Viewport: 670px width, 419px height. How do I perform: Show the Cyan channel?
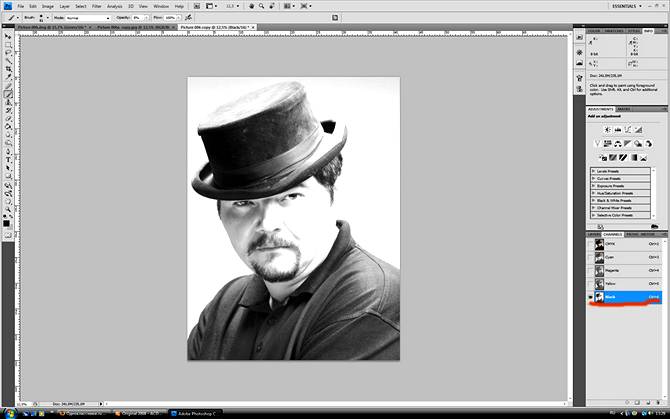click(x=591, y=257)
